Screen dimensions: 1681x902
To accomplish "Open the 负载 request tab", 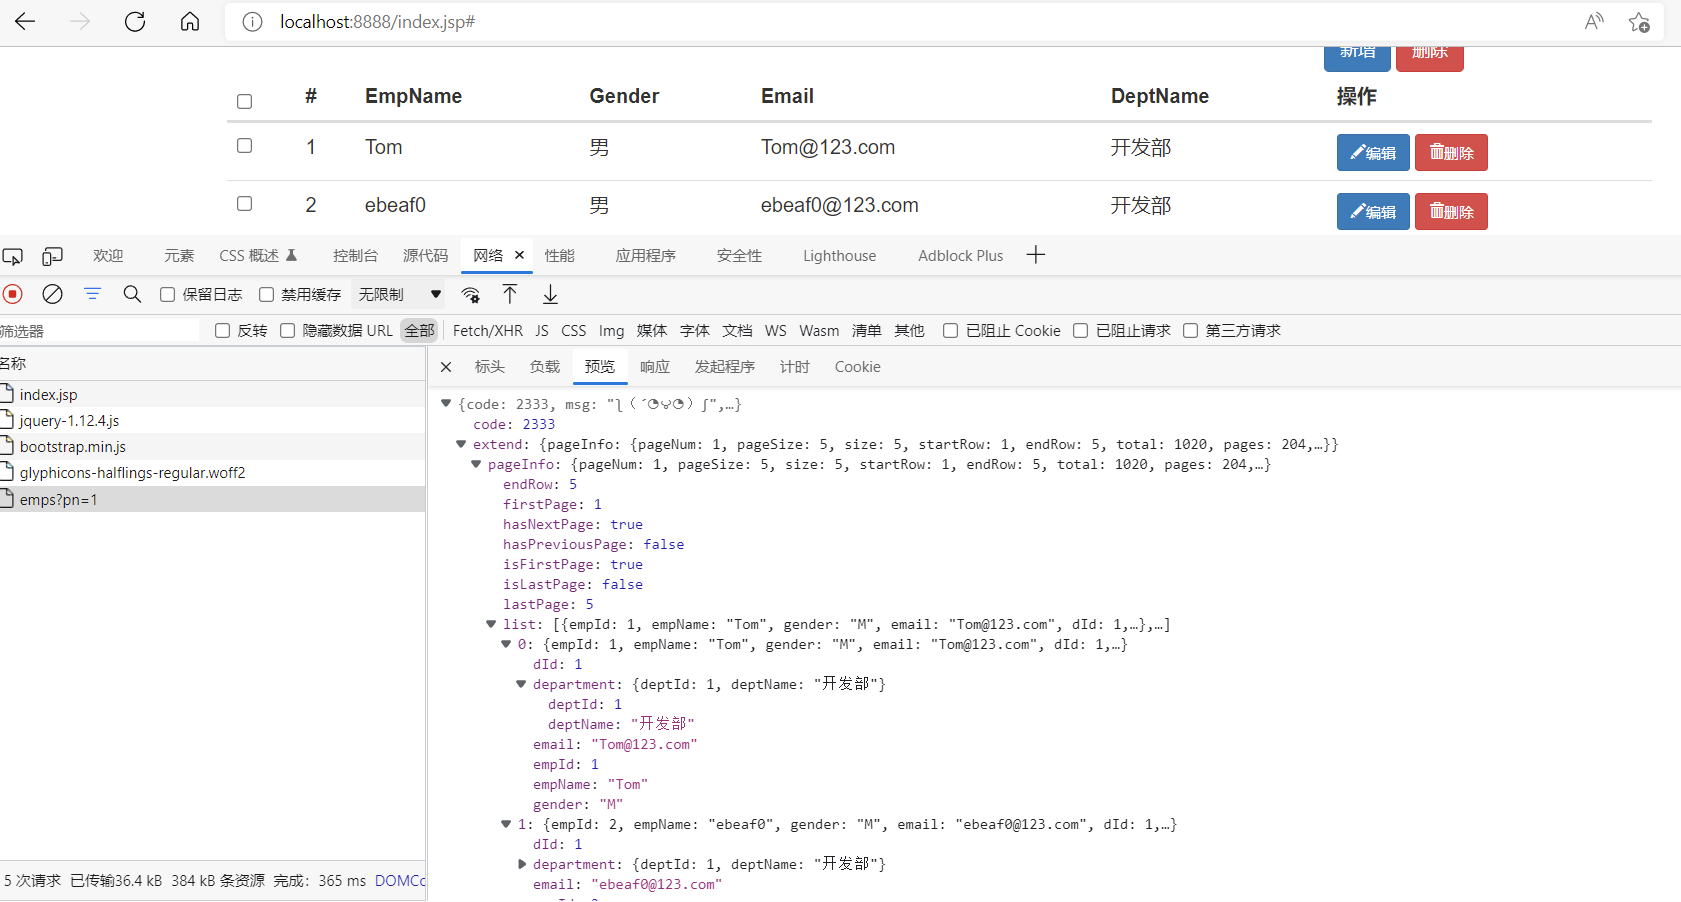I will click(x=544, y=367).
